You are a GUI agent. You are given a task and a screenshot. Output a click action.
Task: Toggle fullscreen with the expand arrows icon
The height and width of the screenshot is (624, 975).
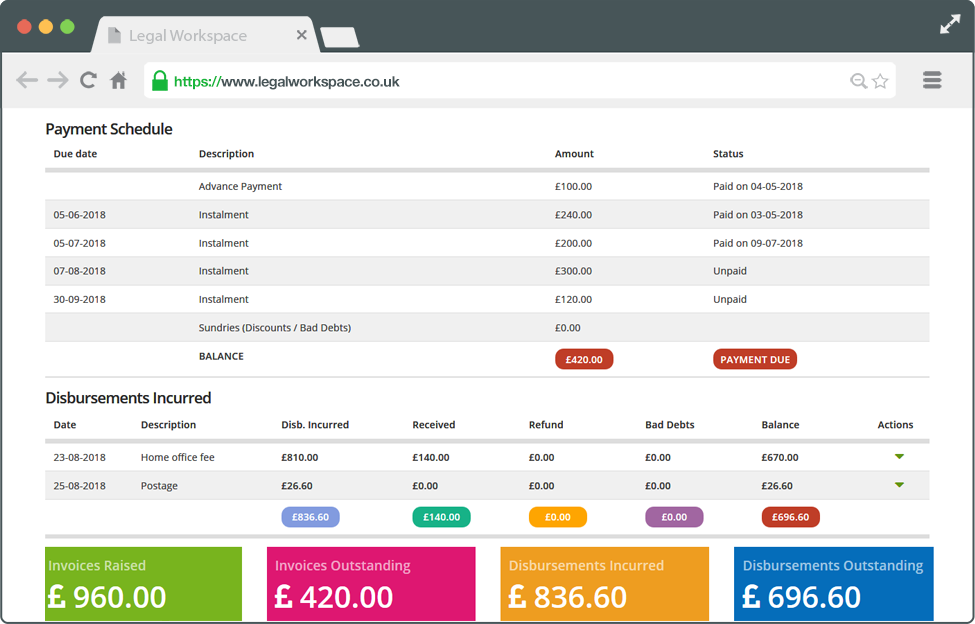click(950, 24)
